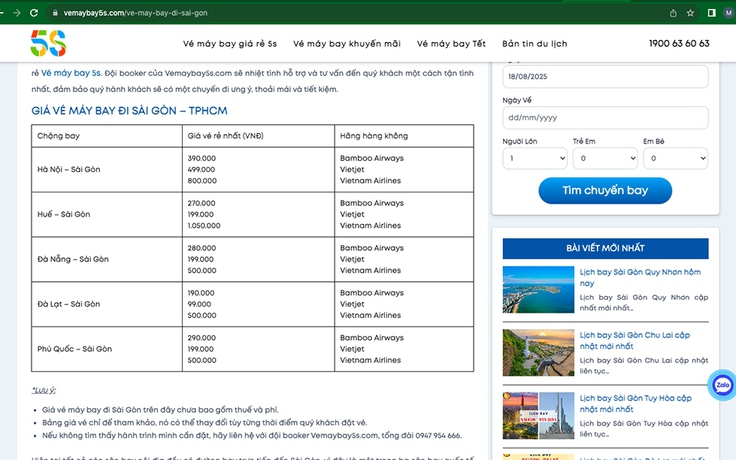This screenshot has height=460, width=736.
Task: Click the departure date field 18/08/2025
Action: tap(605, 77)
